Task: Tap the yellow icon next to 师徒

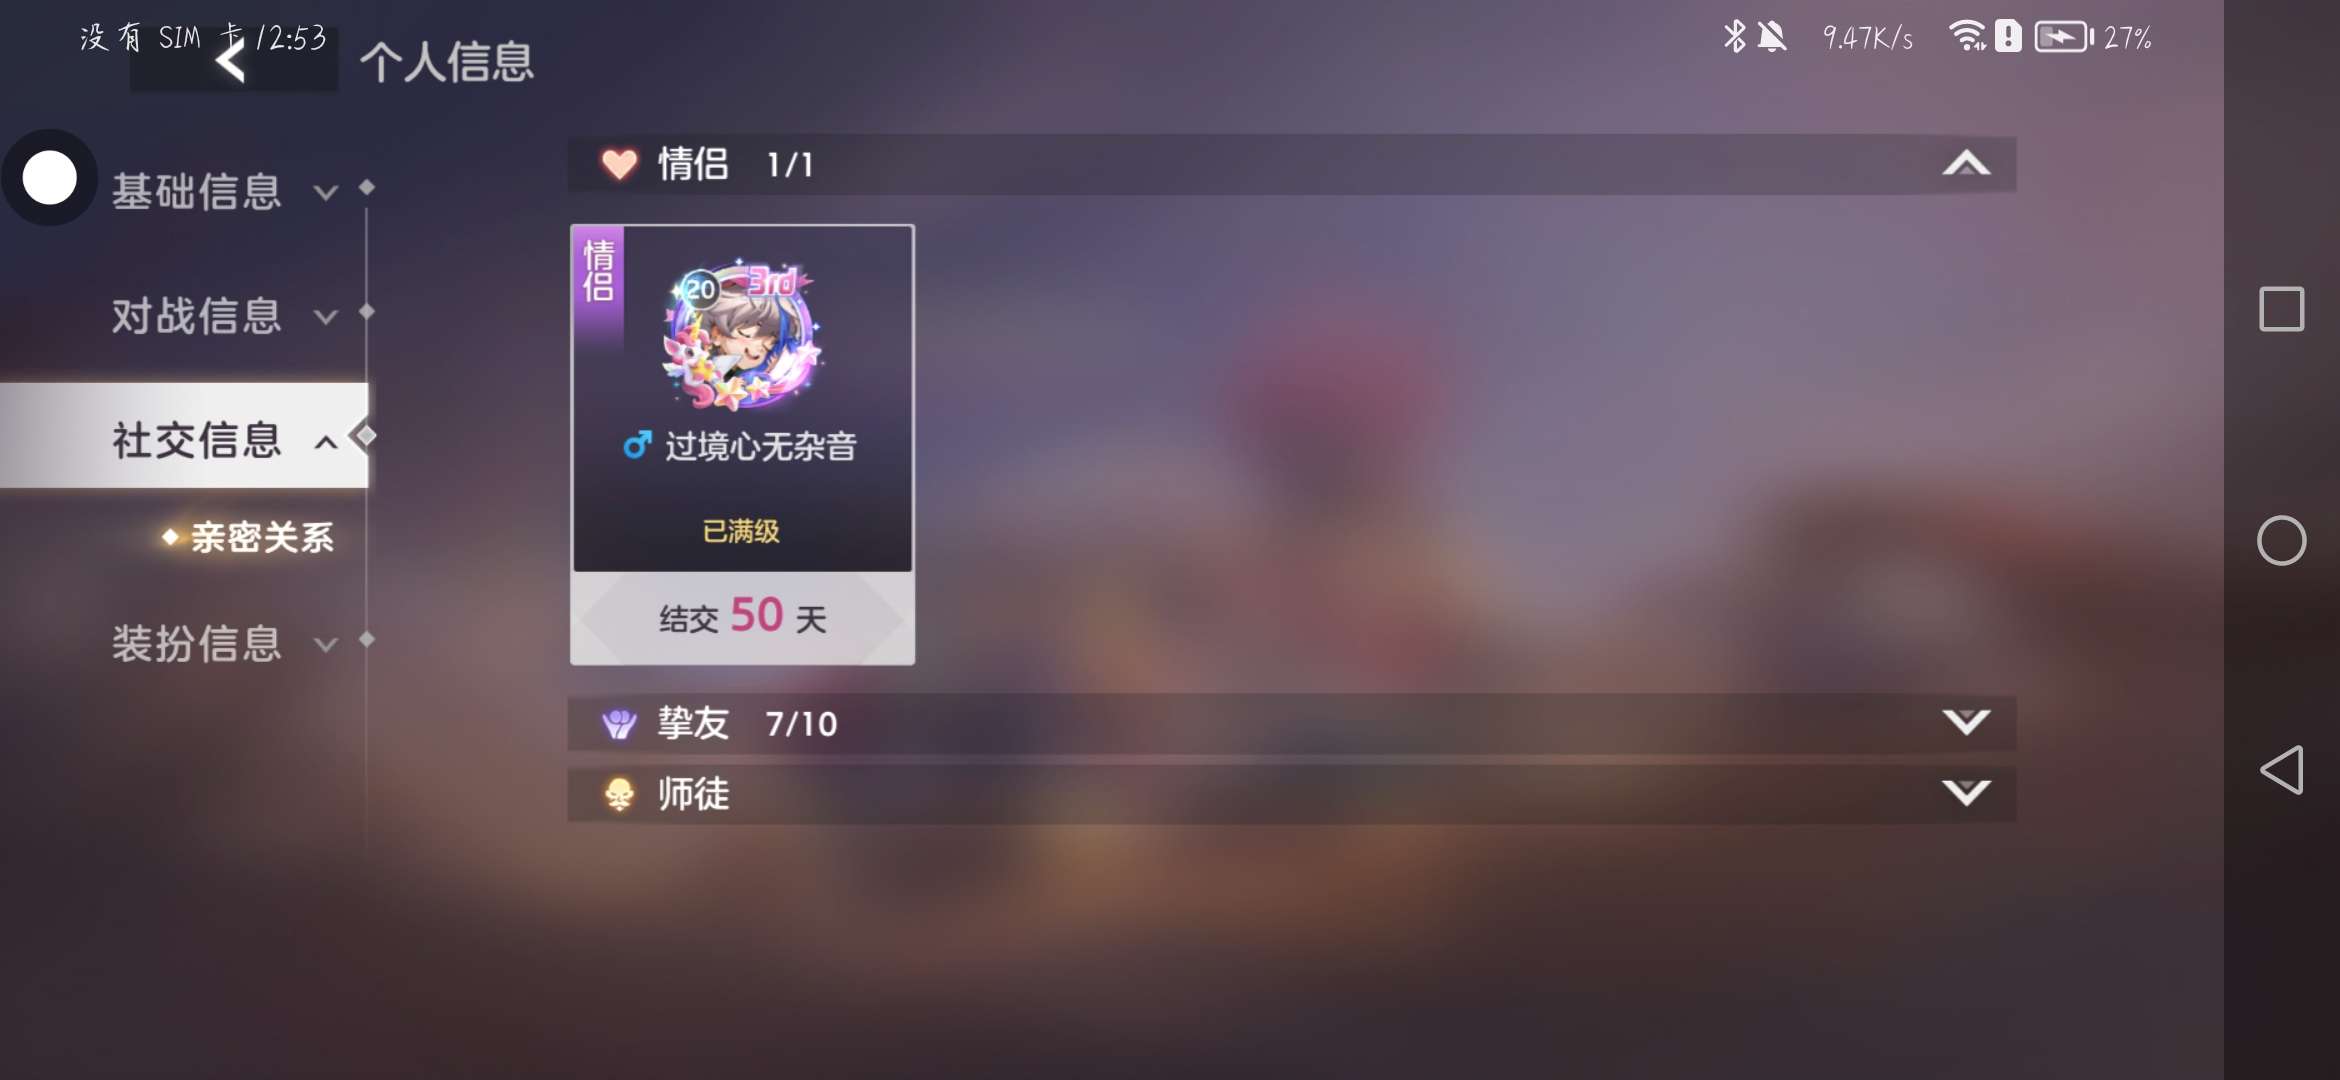Action: click(x=619, y=794)
